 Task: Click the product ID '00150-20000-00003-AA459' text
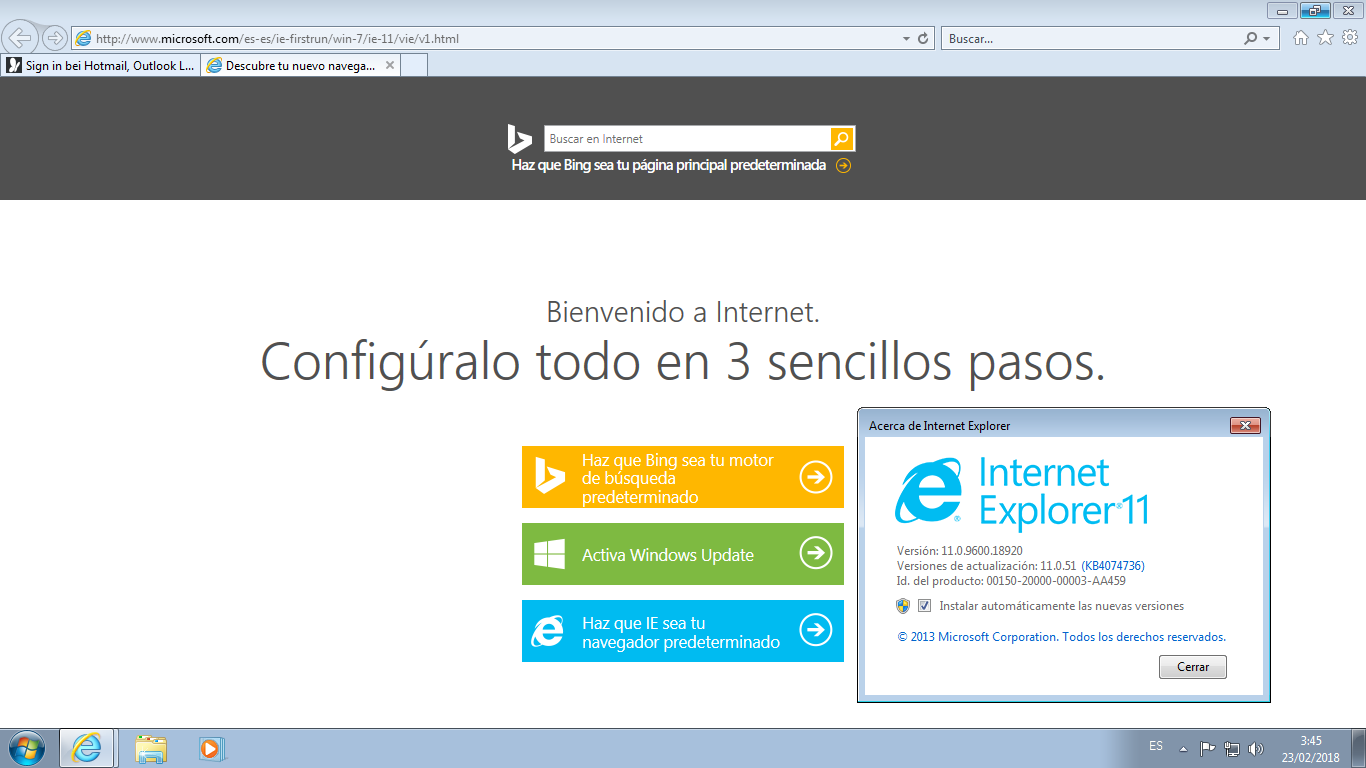[1055, 580]
